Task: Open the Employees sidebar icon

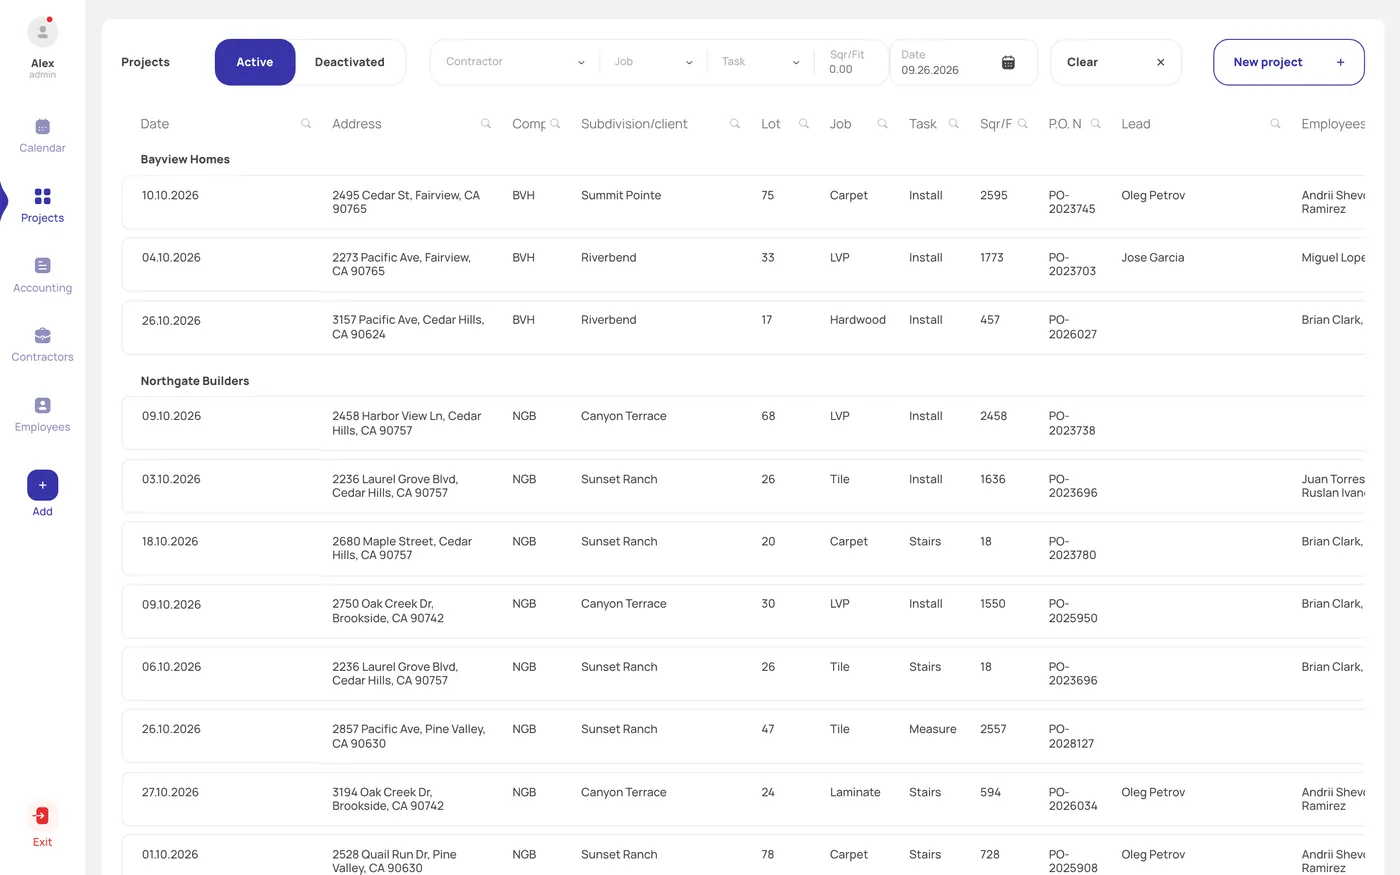Action: point(42,405)
